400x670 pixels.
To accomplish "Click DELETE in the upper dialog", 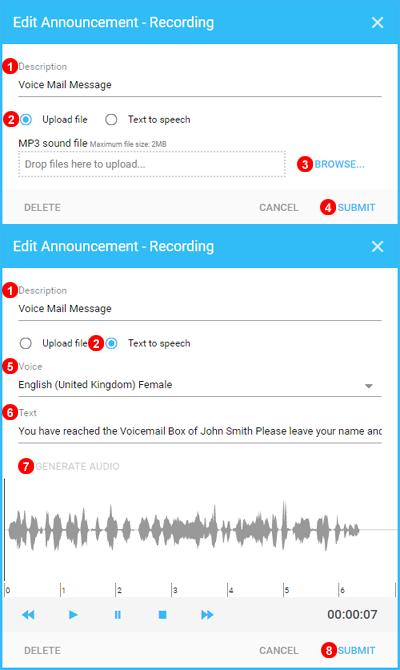I will click(x=42, y=208).
